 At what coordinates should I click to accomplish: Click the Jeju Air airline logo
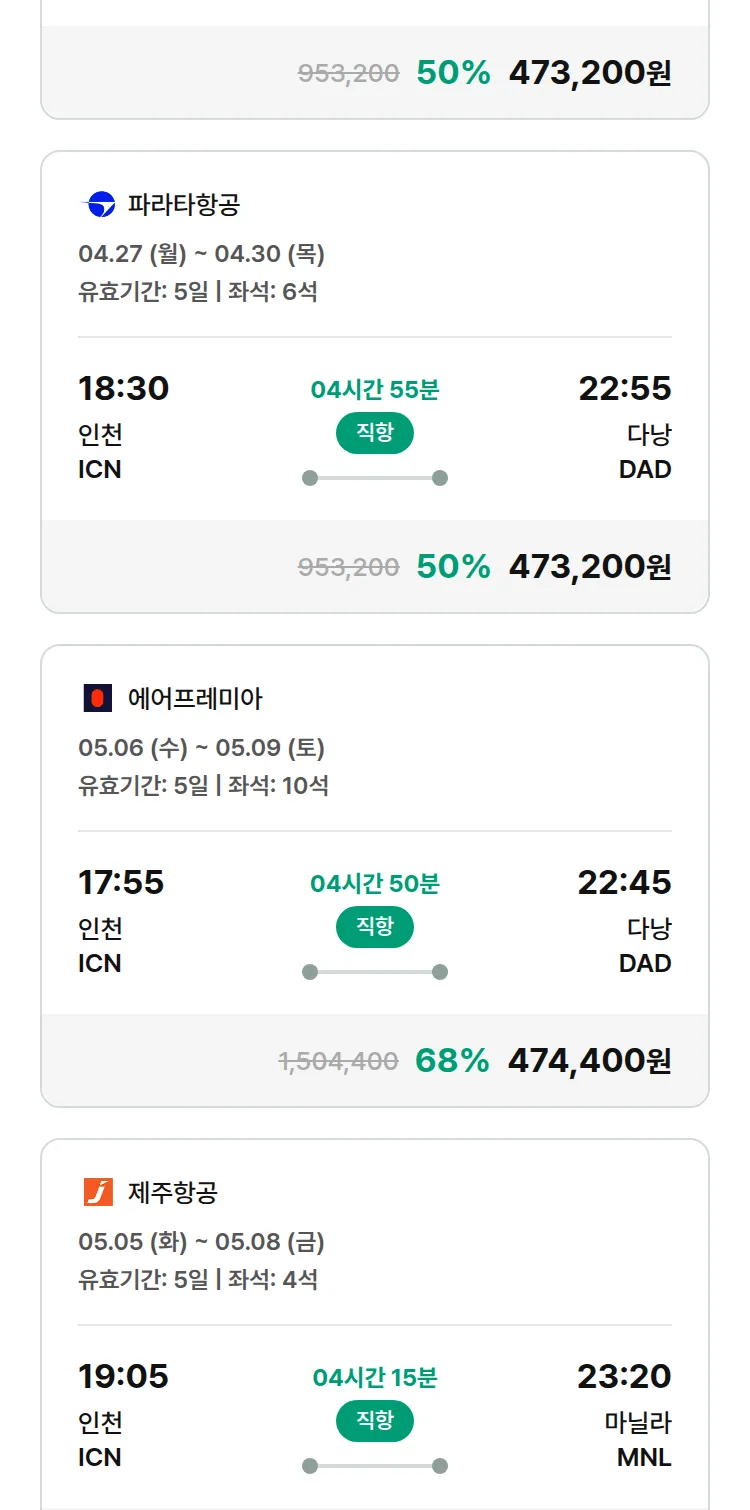pyautogui.click(x=98, y=1192)
